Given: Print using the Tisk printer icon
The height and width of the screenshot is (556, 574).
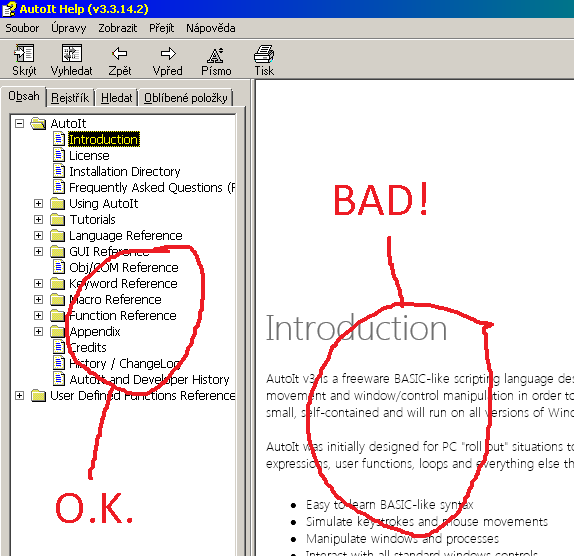Looking at the screenshot, I should click(264, 54).
